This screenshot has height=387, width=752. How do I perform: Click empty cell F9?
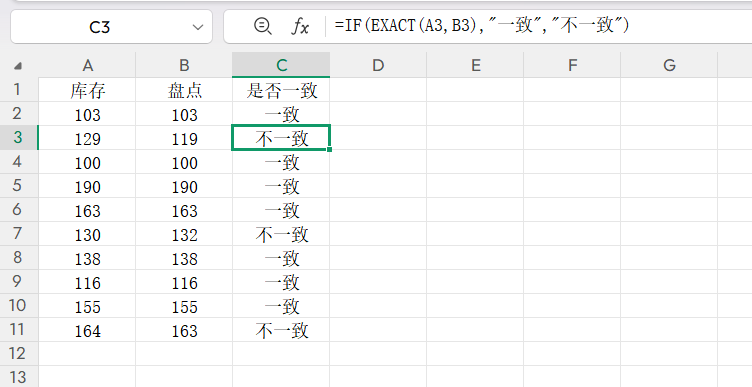[x=573, y=281]
